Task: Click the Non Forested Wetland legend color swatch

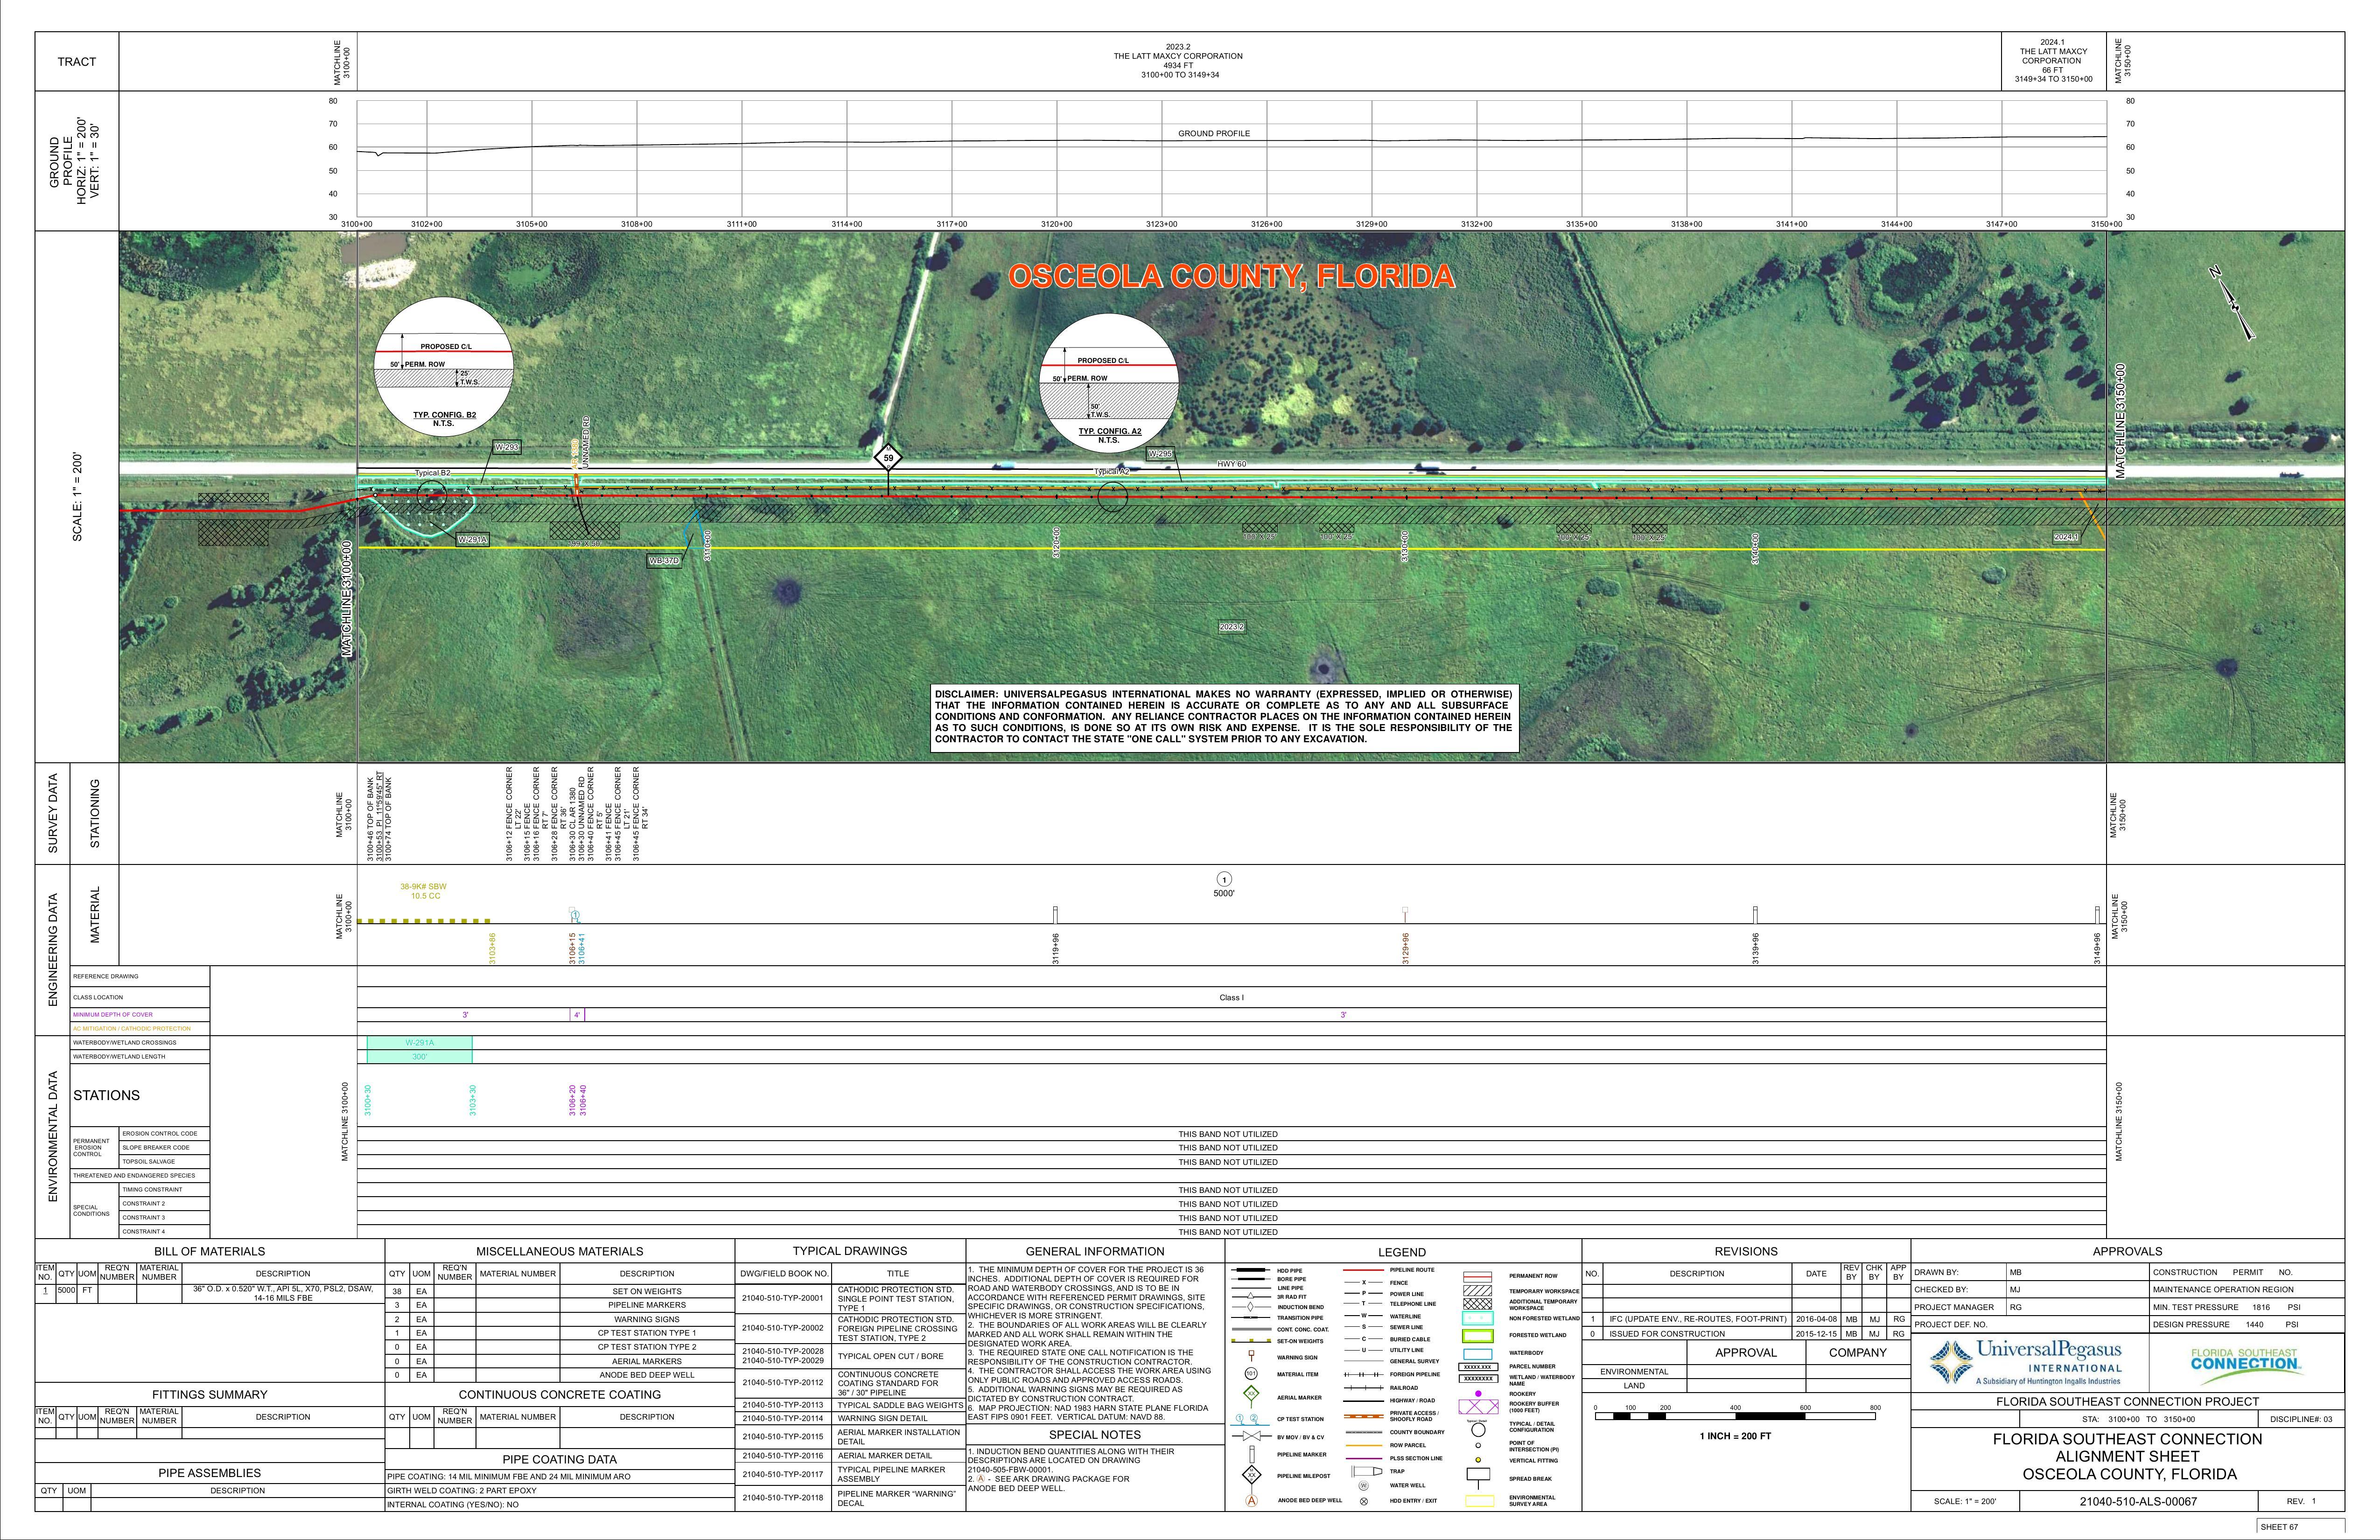Action: [x=1478, y=1318]
